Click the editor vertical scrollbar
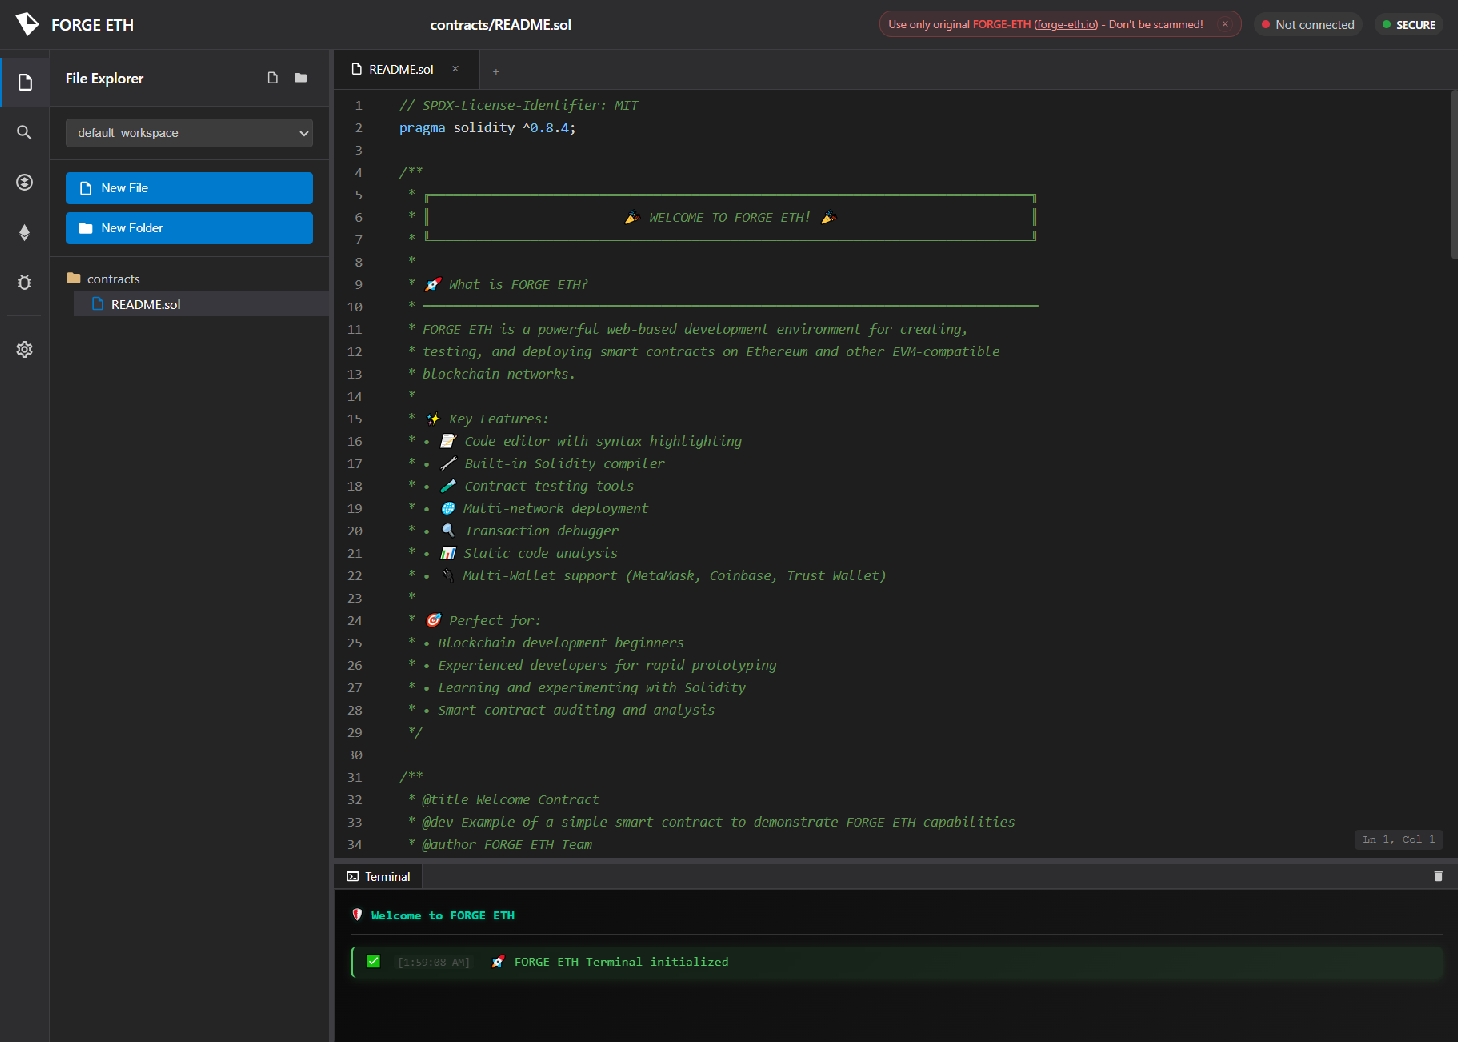Image resolution: width=1458 pixels, height=1042 pixels. point(1454,175)
